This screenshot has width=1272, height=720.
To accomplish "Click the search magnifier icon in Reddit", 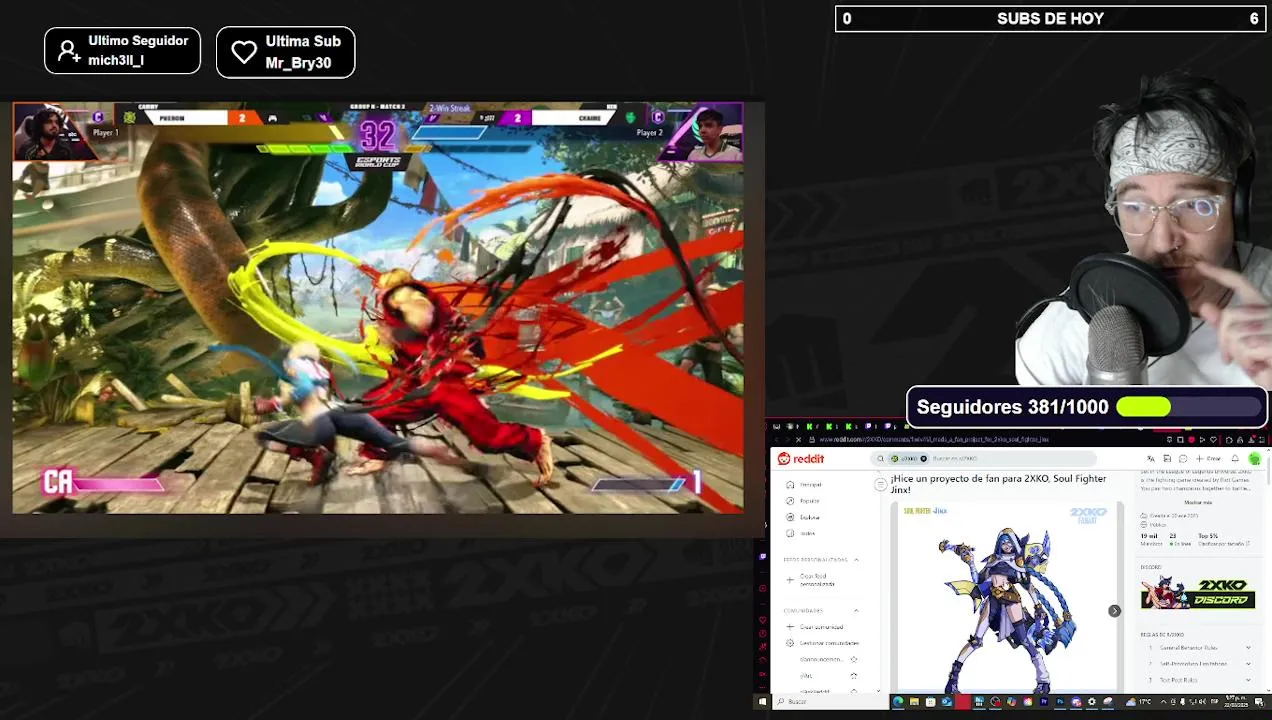I will click(881, 459).
